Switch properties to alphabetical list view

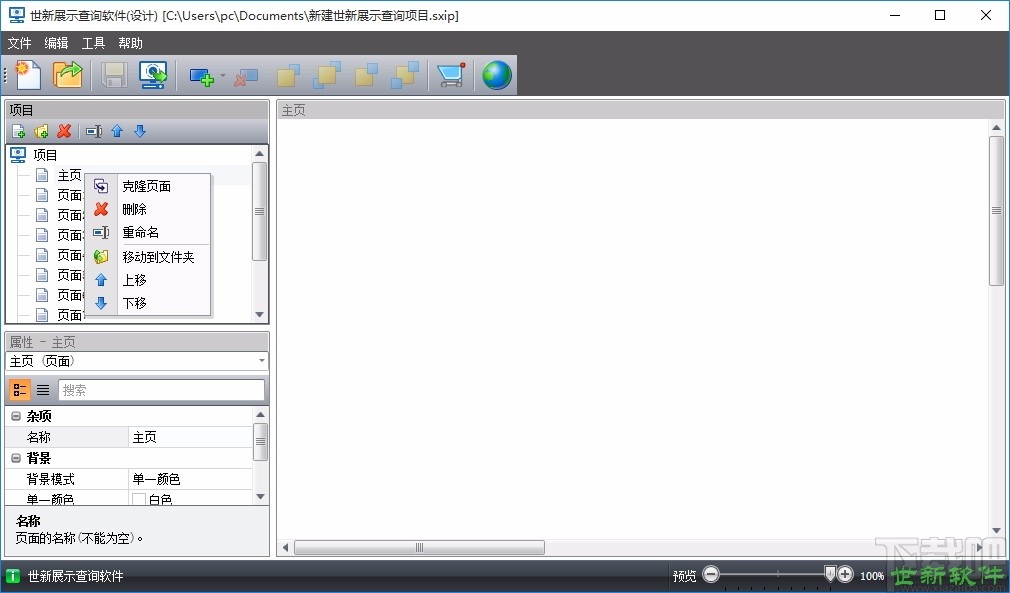click(x=43, y=390)
